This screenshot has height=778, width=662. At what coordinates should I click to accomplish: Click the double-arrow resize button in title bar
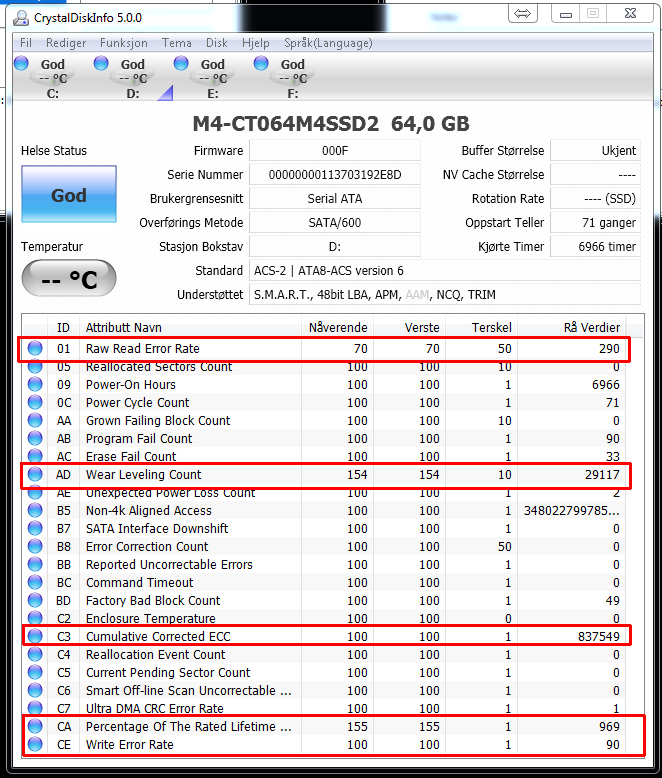click(x=523, y=13)
